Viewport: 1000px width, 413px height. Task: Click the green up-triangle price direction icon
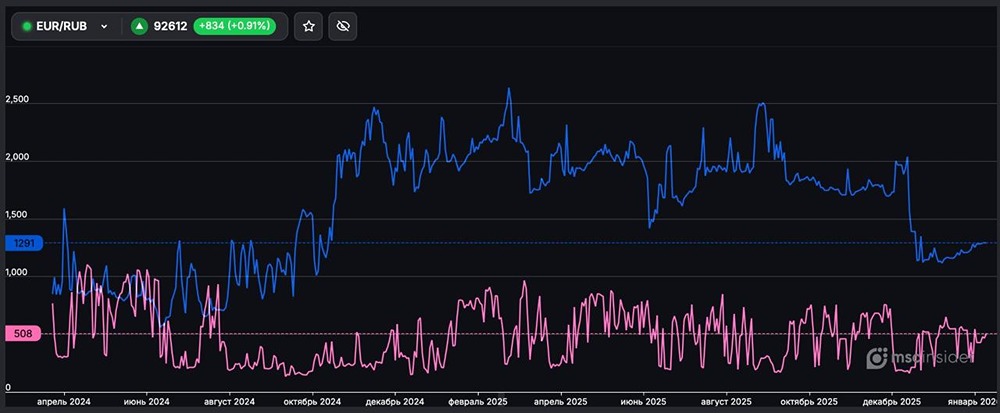point(139,27)
